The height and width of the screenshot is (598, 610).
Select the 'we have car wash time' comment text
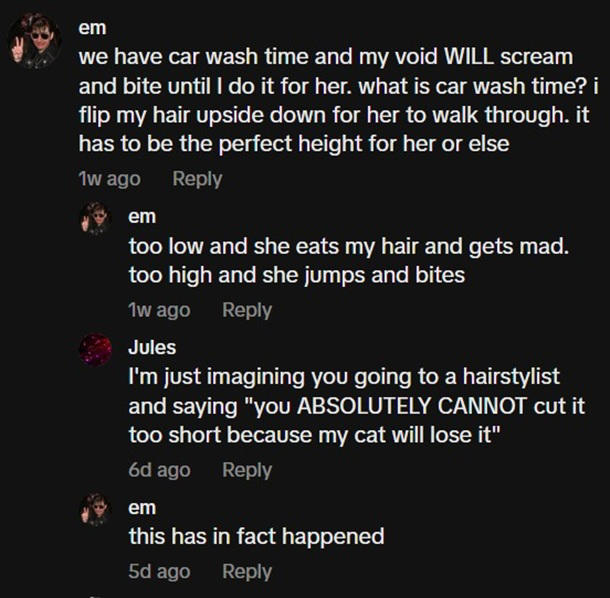tap(338, 100)
